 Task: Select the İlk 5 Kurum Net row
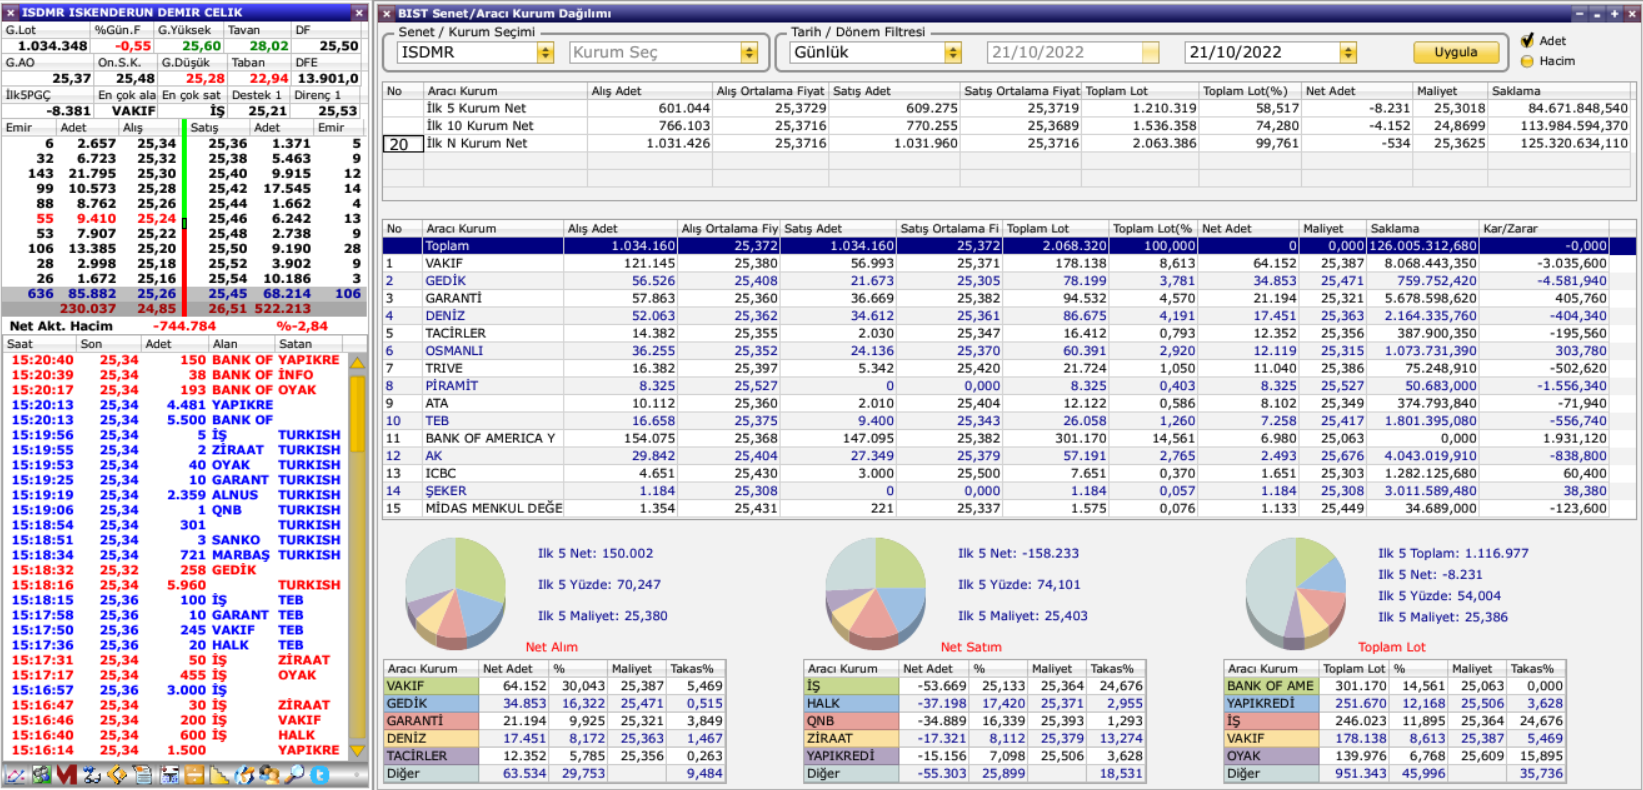point(1008,108)
